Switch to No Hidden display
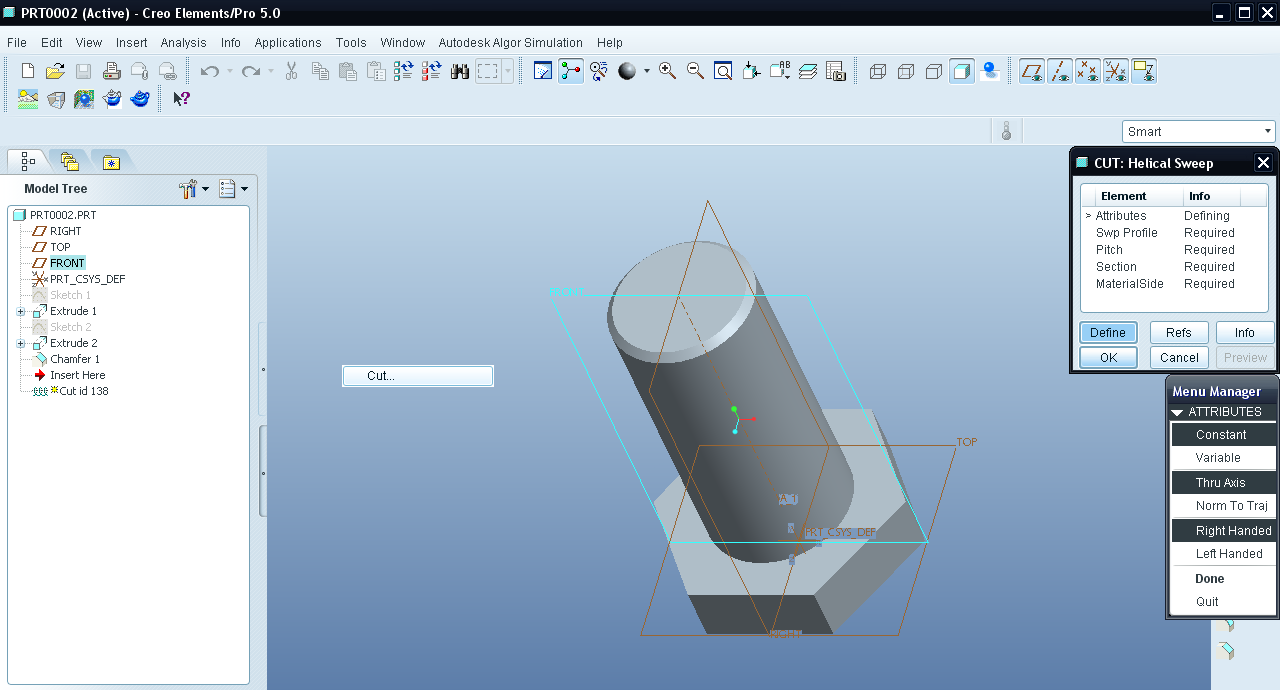Screen dimensions: 1280x690 (934, 71)
